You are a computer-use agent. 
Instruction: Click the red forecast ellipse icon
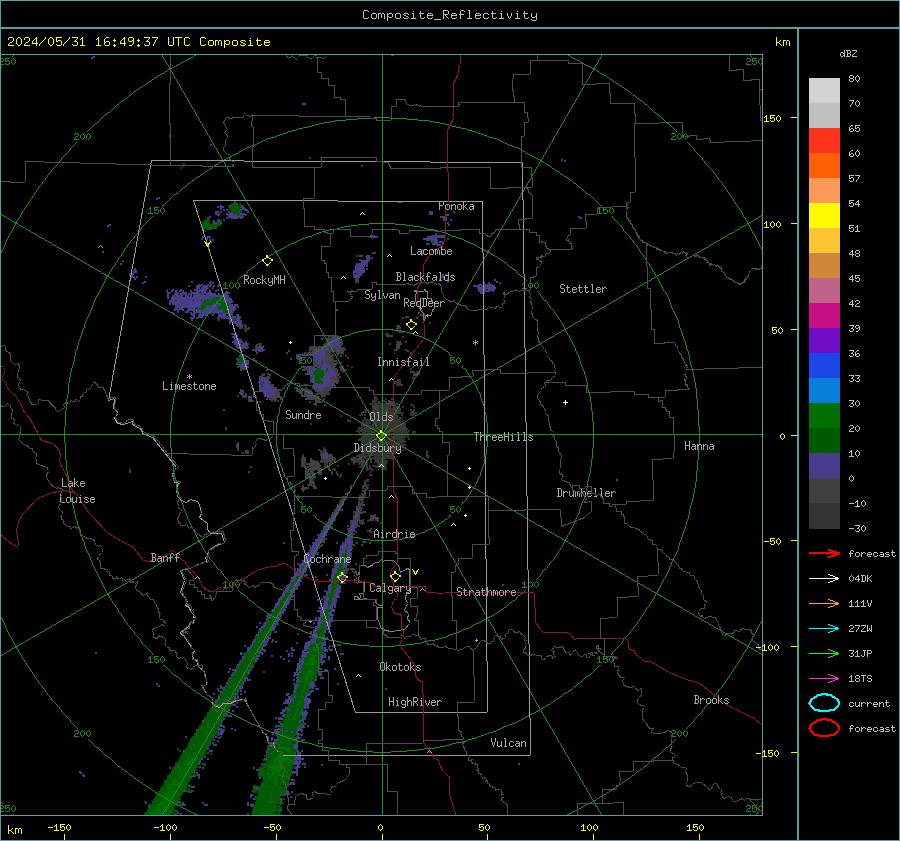pos(824,728)
